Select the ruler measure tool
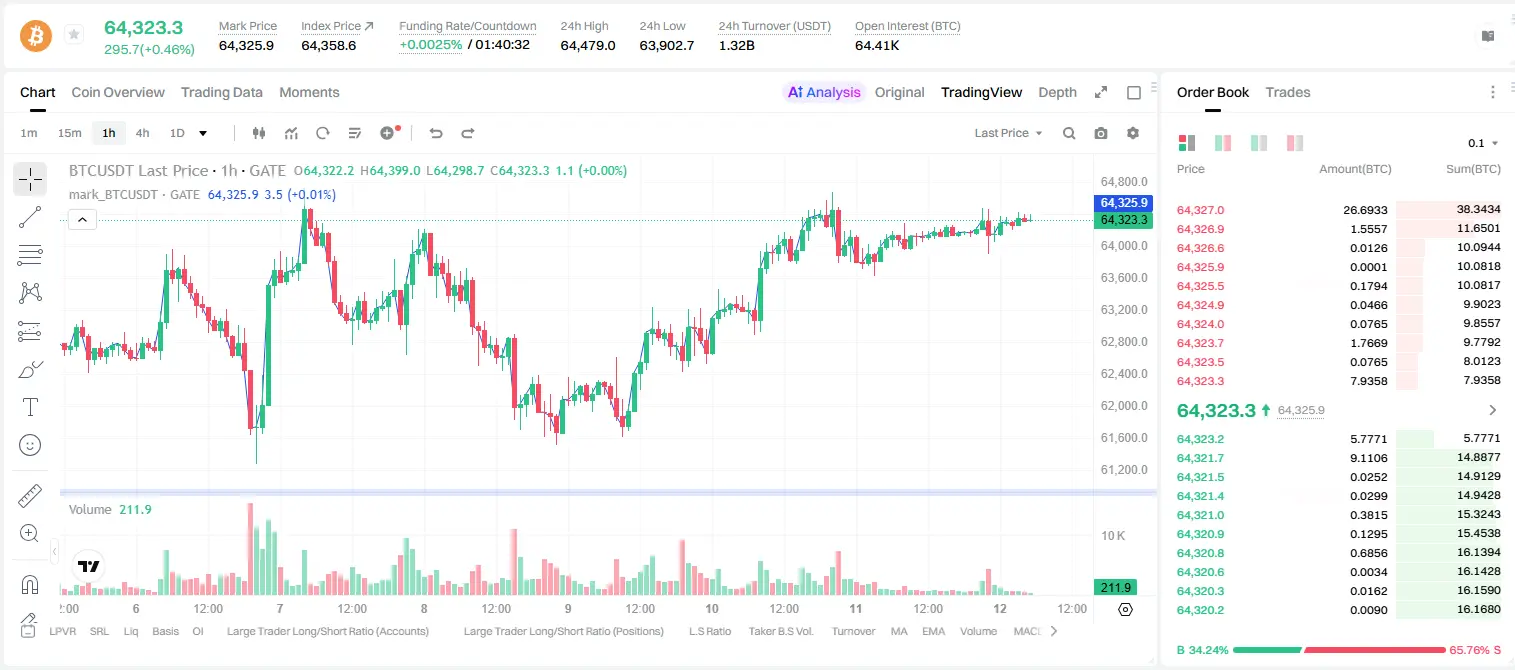This screenshot has width=1515, height=670. [x=30, y=496]
